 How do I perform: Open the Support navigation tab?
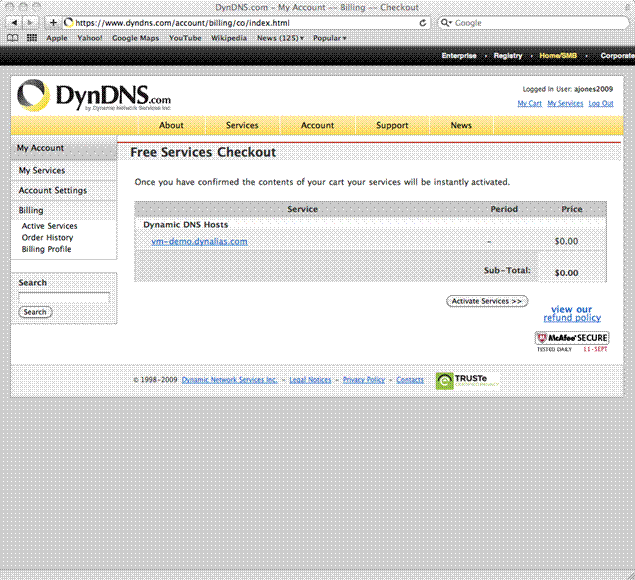coord(392,125)
